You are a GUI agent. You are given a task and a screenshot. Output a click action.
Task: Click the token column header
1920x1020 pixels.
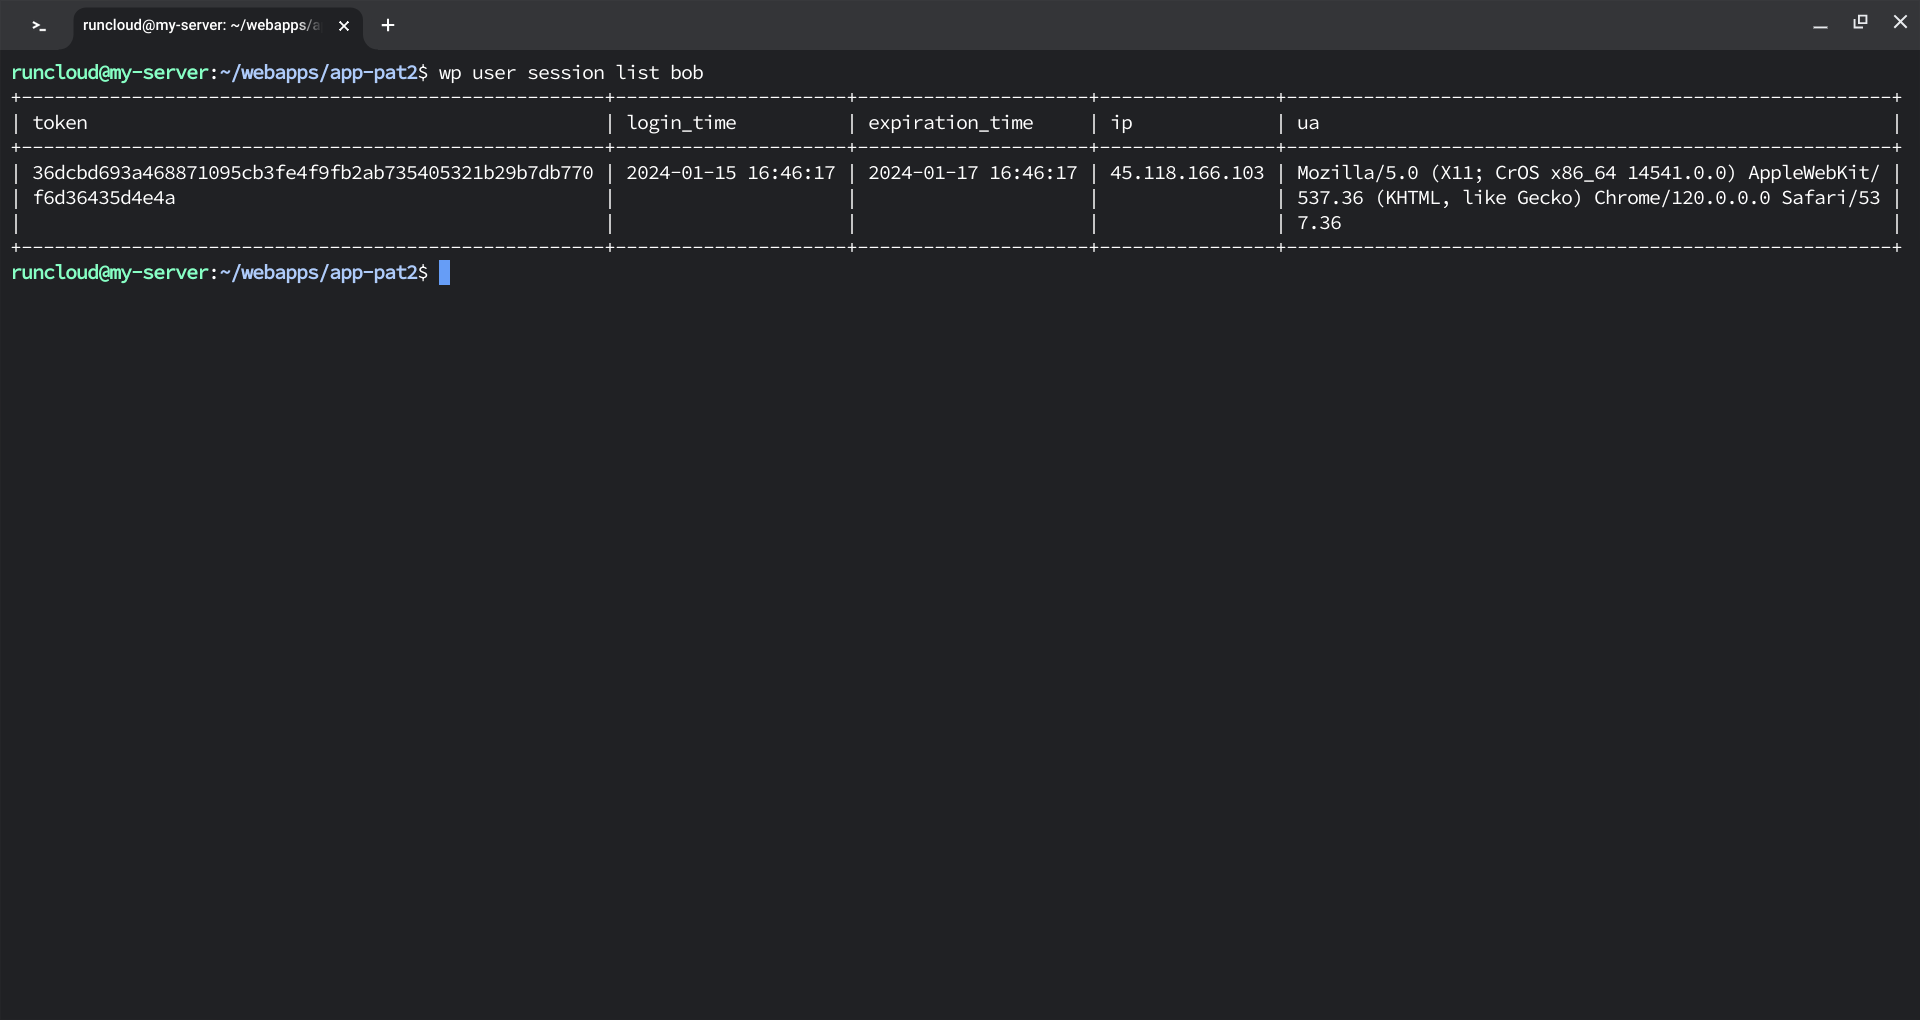pyautogui.click(x=60, y=122)
